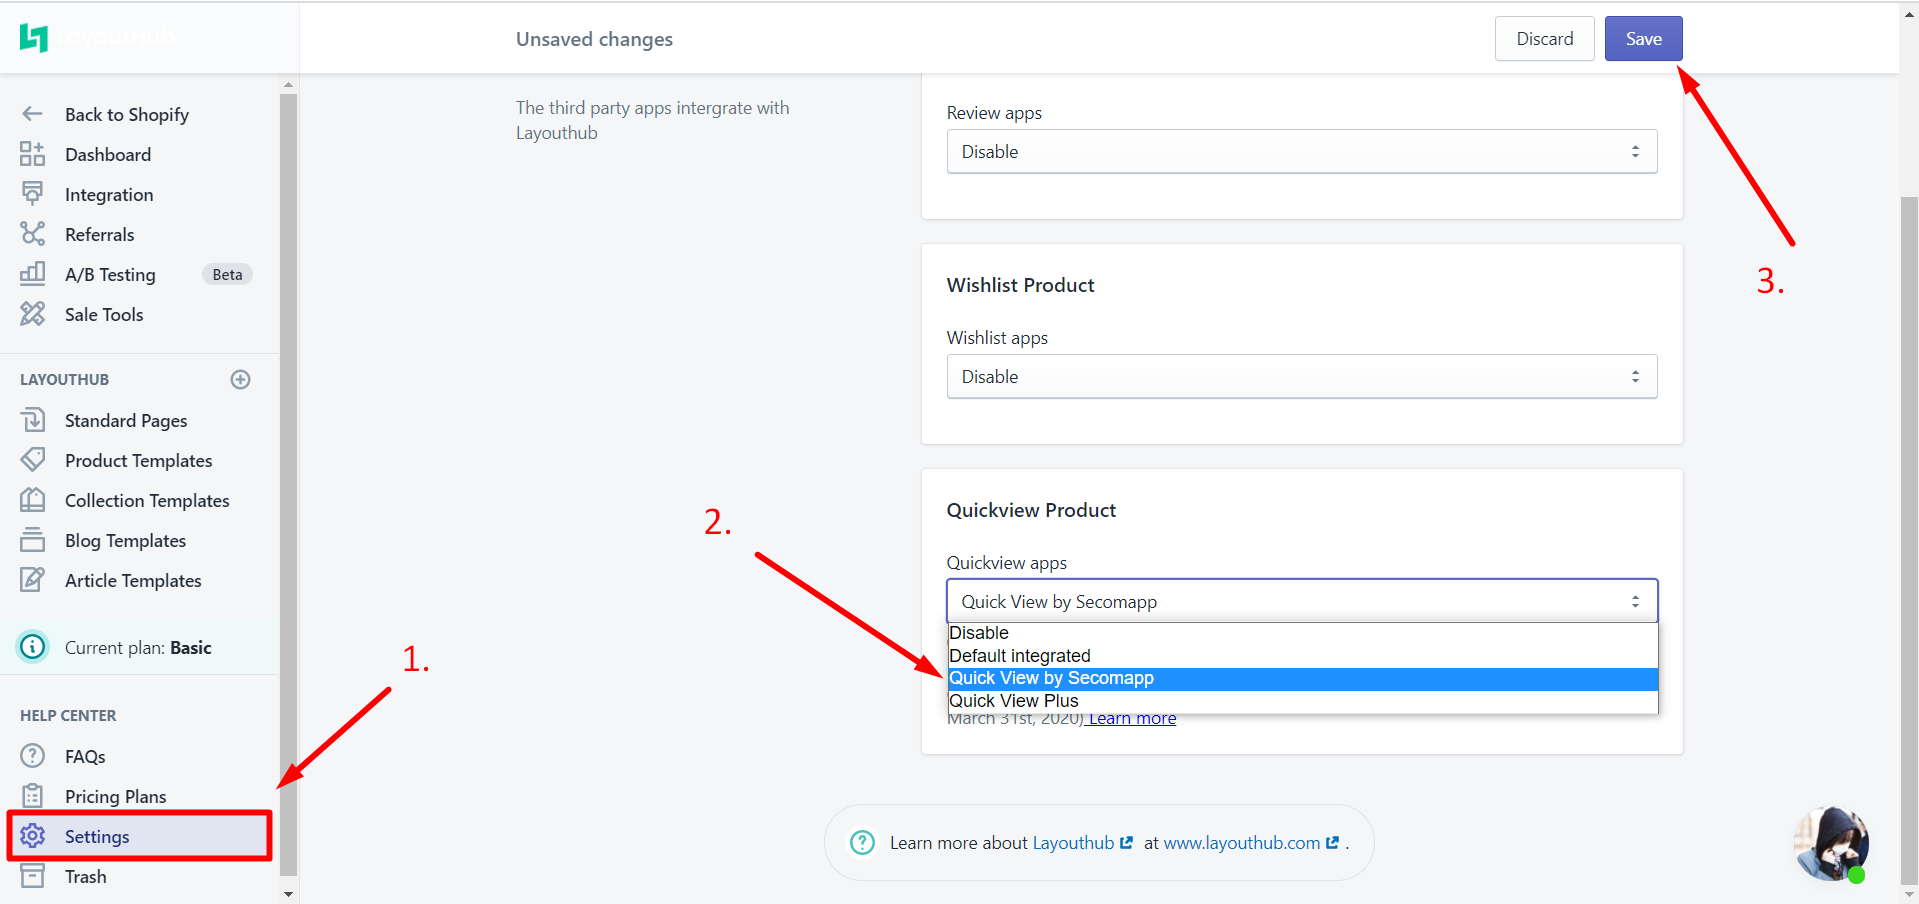Click the Back to Shopify arrow icon
1919x904 pixels.
32,114
